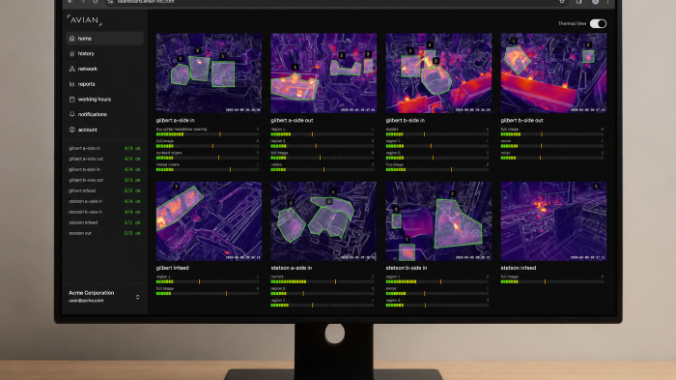Click the stetson infeed card title
This screenshot has width=676, height=380.
coord(518,268)
